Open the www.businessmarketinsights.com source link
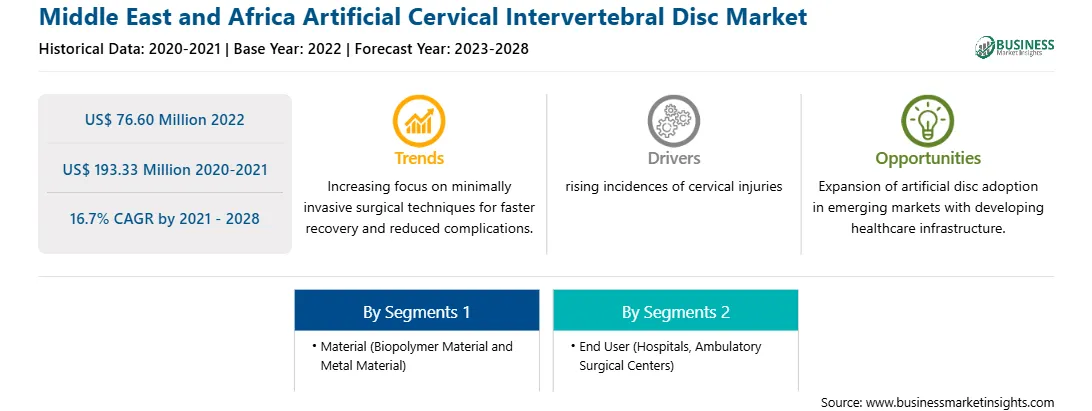The width and height of the screenshot is (1092, 411). coord(960,402)
